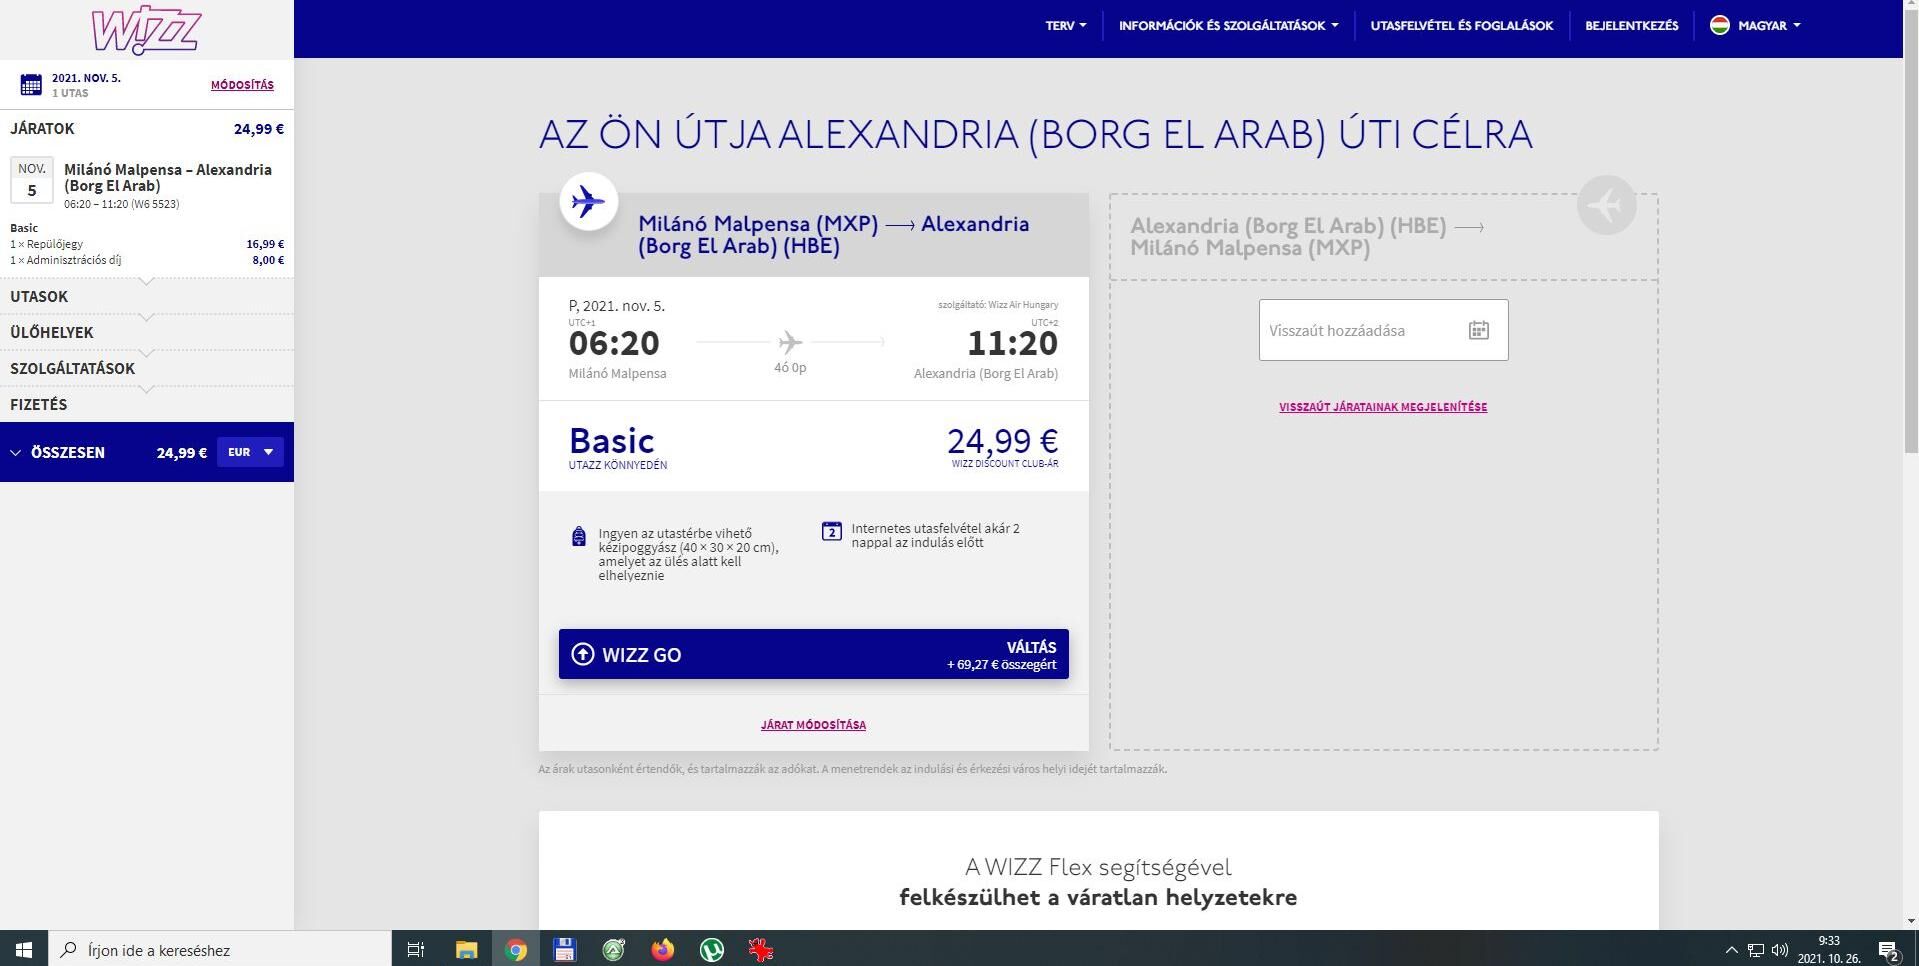Open Windows Start menu

pos(24,949)
